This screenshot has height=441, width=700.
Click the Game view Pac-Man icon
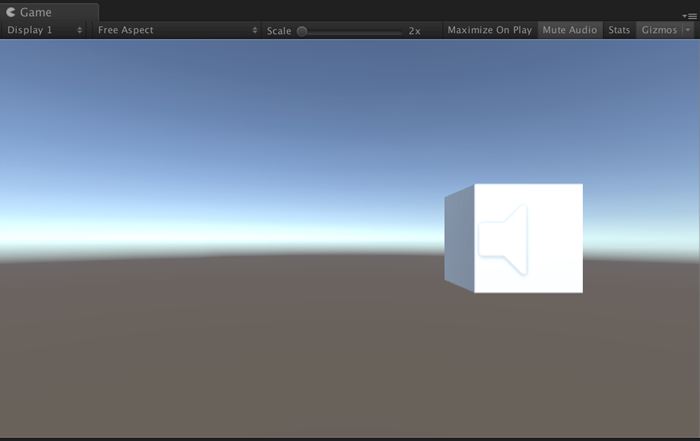click(x=11, y=12)
